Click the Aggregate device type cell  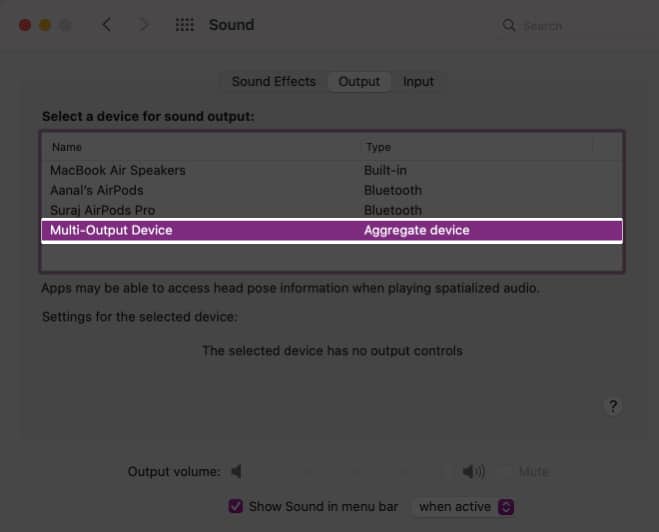pos(416,230)
